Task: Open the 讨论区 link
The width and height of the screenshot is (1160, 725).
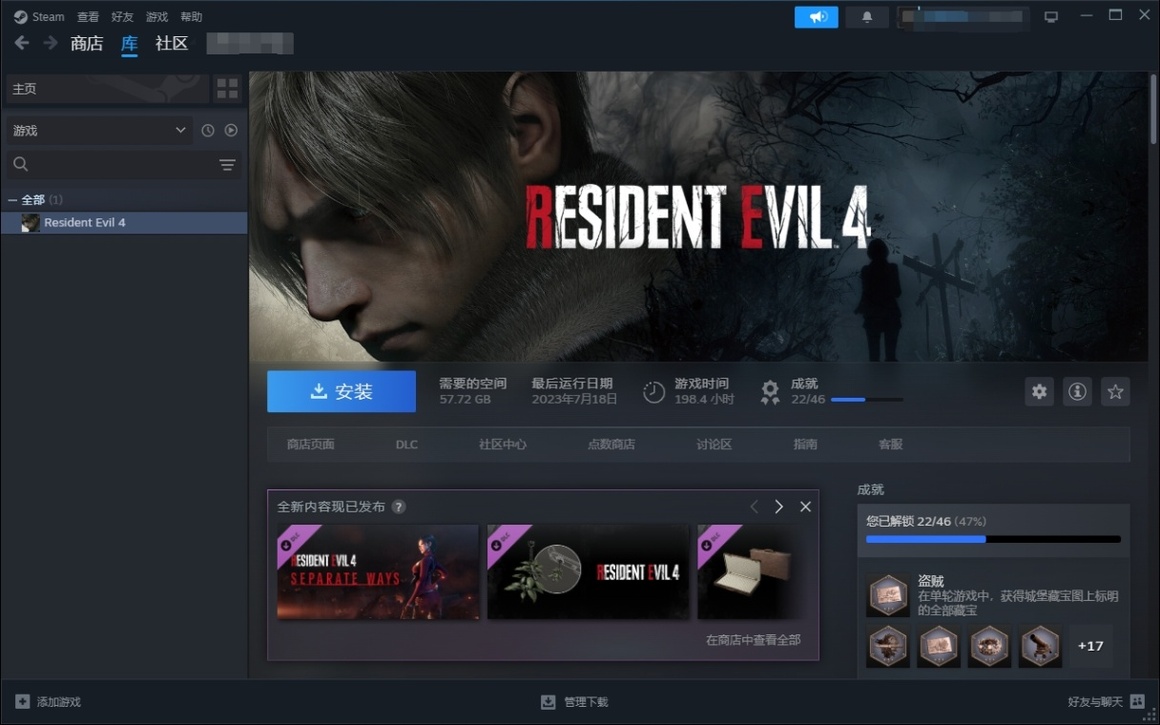Action: [714, 444]
